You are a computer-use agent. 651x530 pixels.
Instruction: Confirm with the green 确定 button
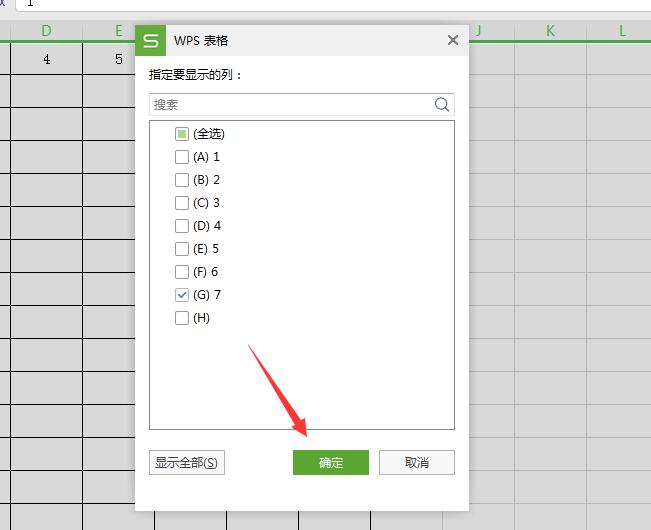point(330,462)
